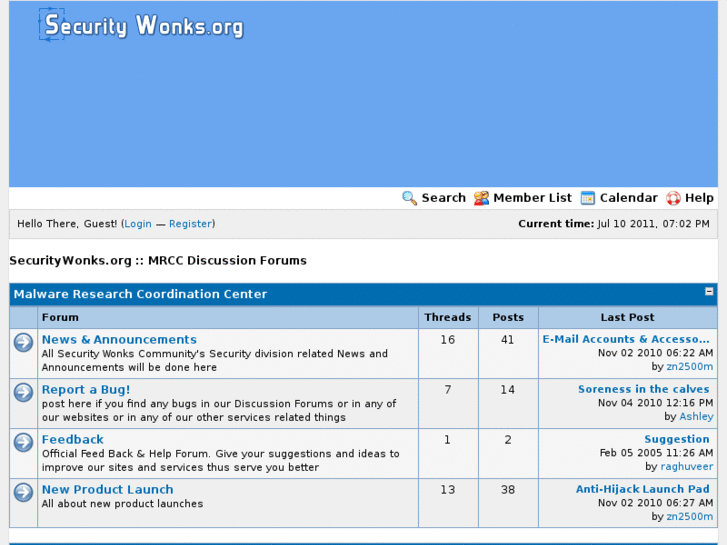
Task: Open last post Anti-Hijack Launch Pad
Action: (x=642, y=489)
